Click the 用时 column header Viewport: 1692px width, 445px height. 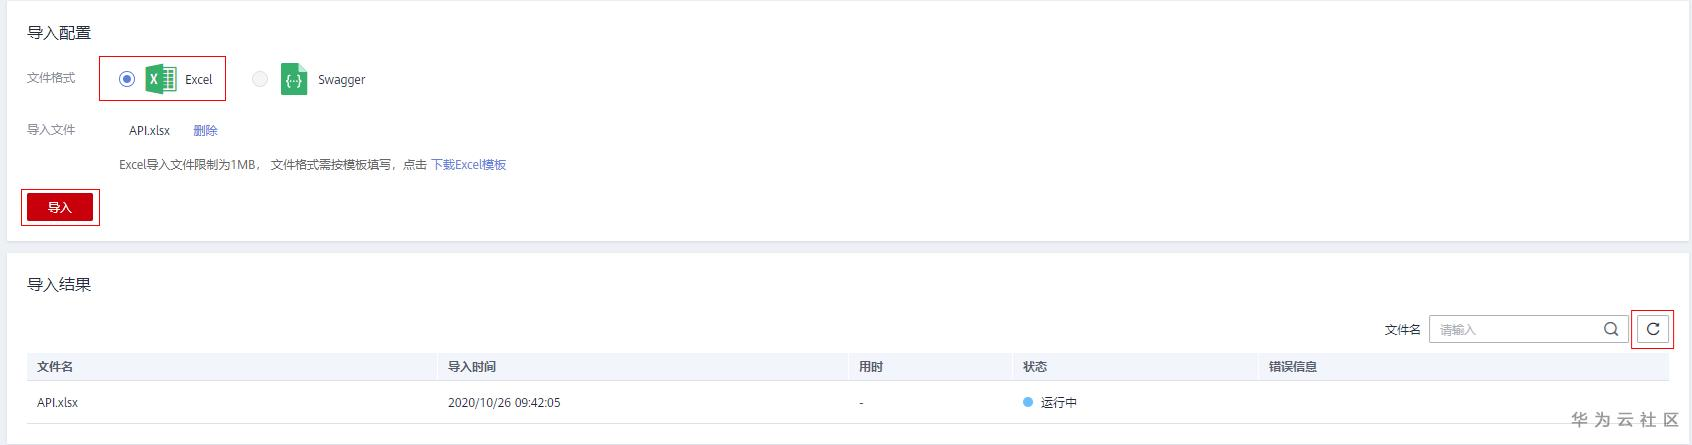pos(871,367)
